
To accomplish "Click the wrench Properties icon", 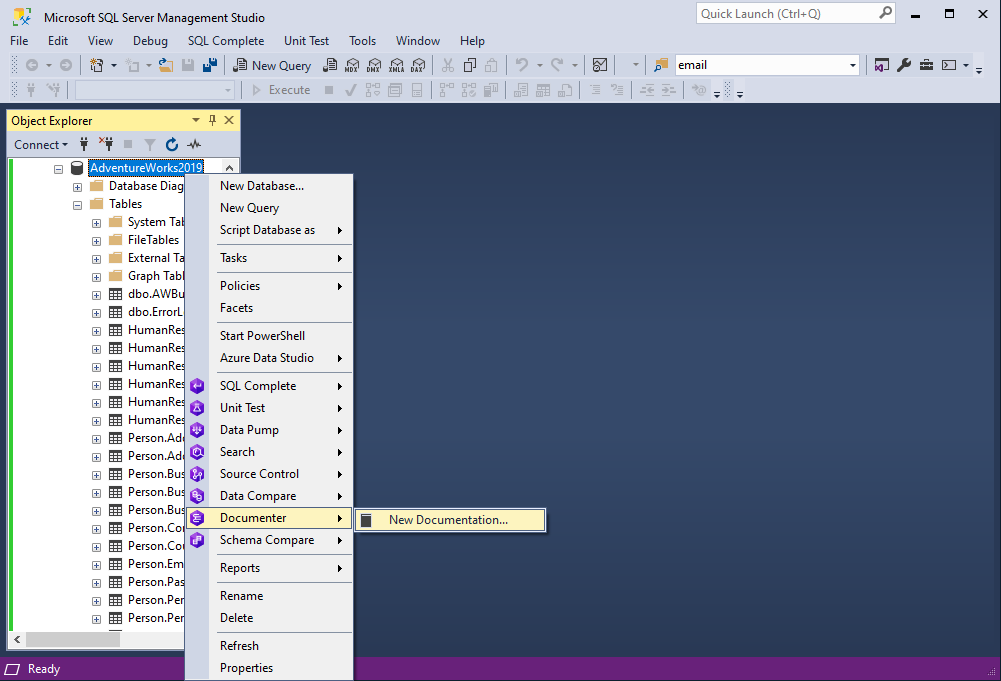I will 904,65.
